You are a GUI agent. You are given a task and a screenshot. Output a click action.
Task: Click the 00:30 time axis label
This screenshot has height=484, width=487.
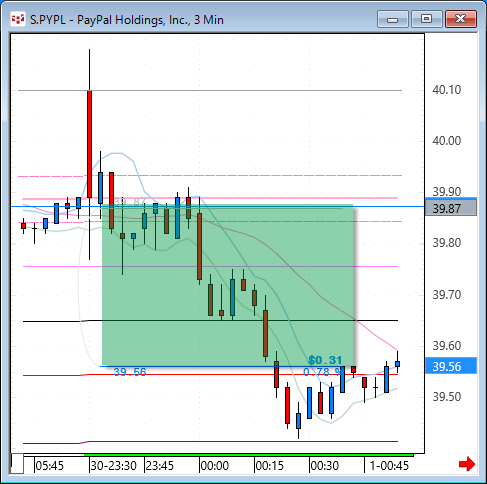pyautogui.click(x=325, y=465)
